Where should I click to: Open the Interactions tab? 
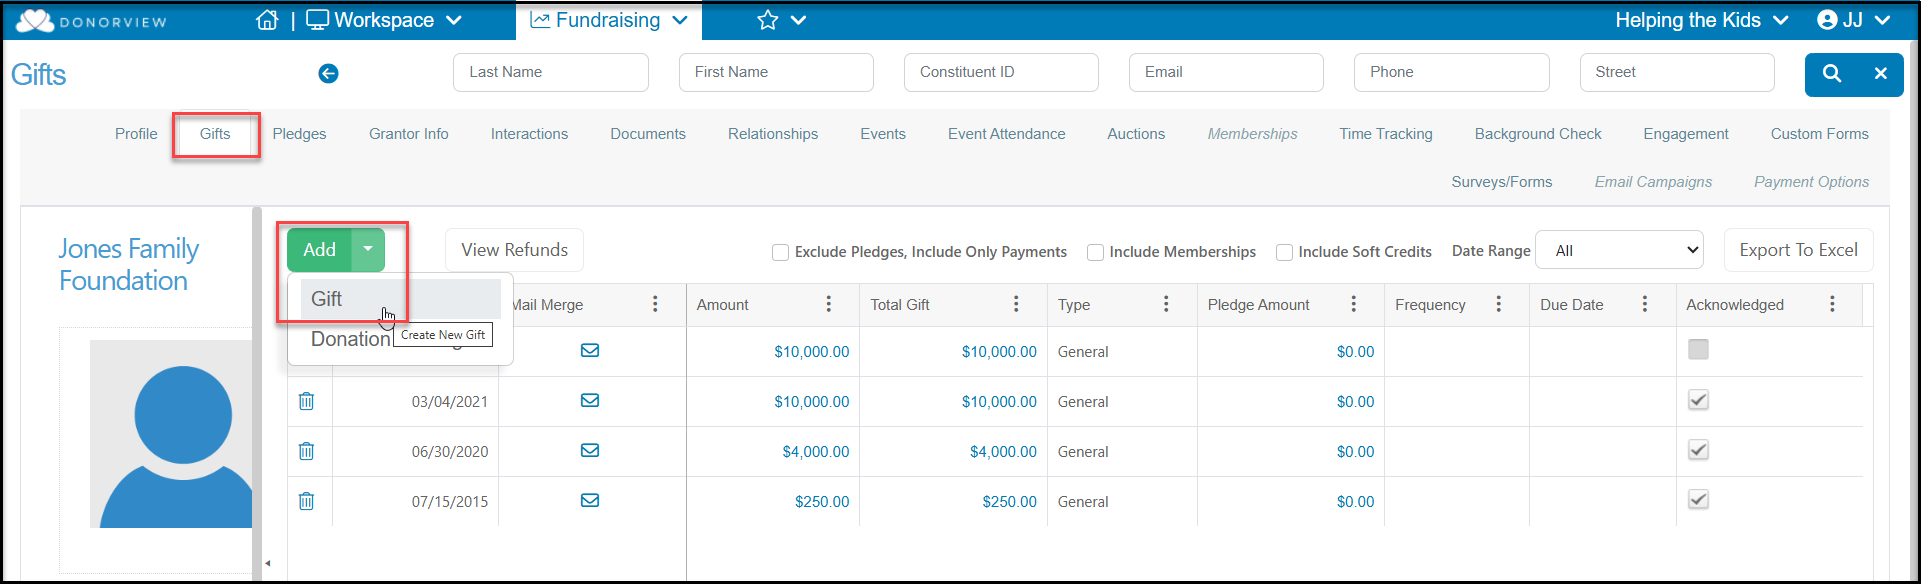529,134
